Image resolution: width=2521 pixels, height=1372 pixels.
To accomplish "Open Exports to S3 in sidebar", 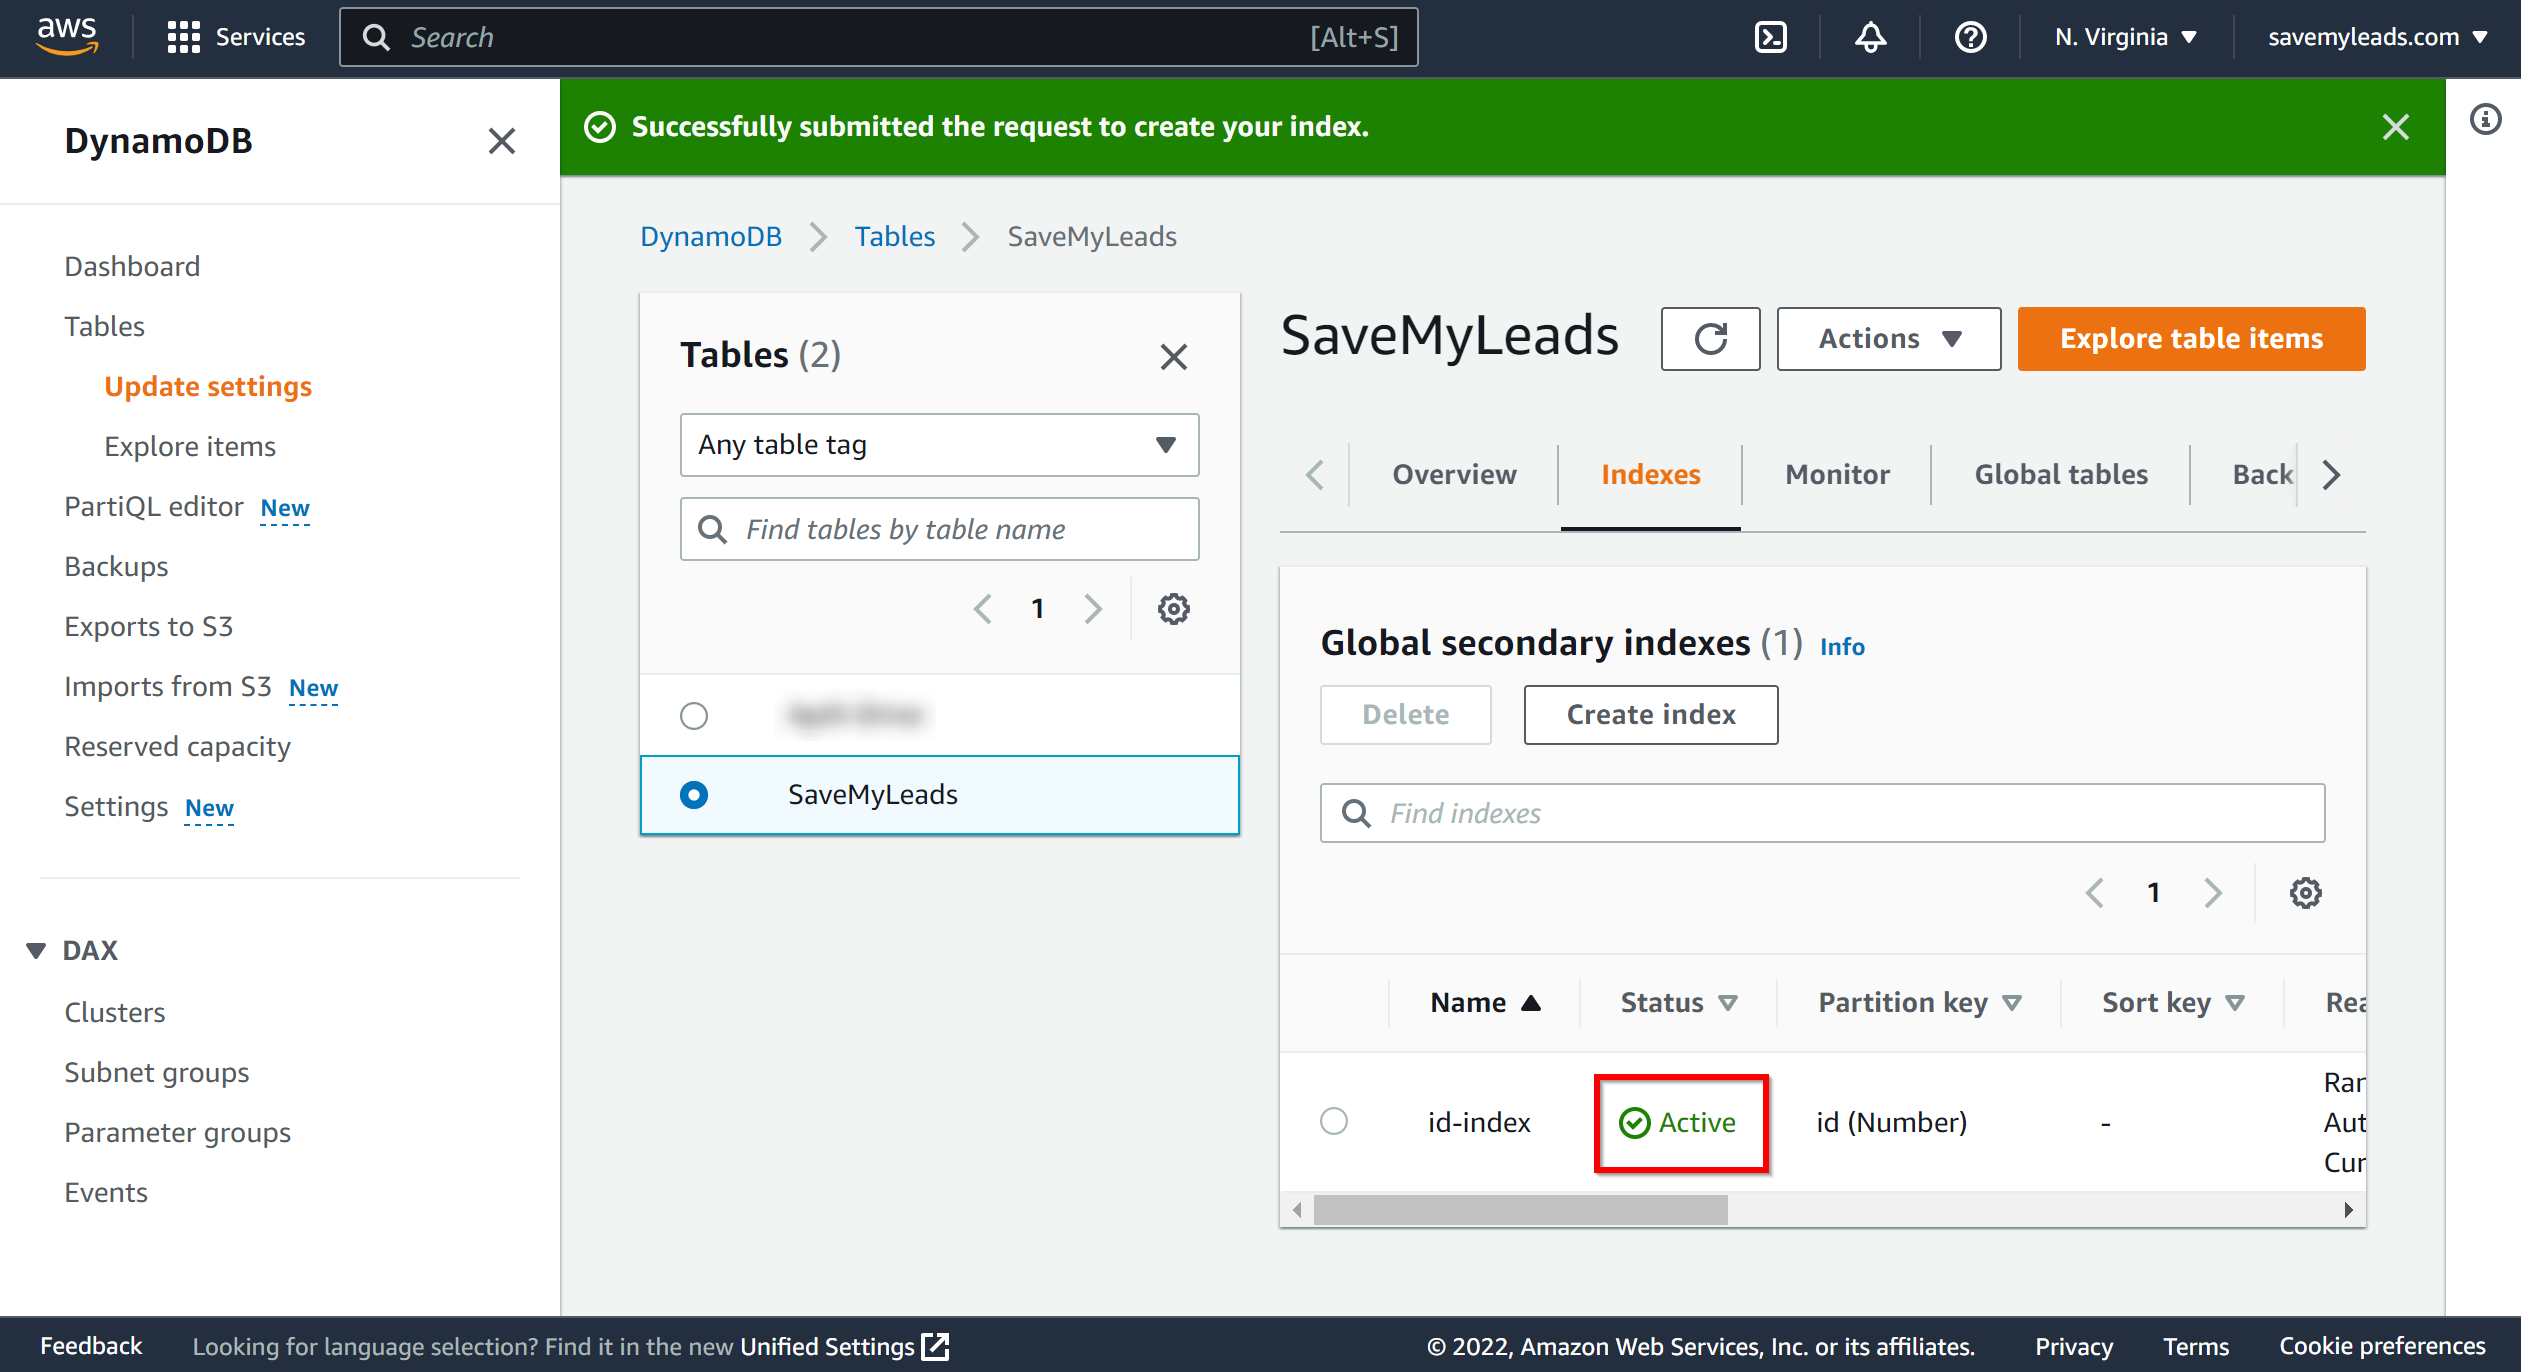I will click(x=148, y=626).
